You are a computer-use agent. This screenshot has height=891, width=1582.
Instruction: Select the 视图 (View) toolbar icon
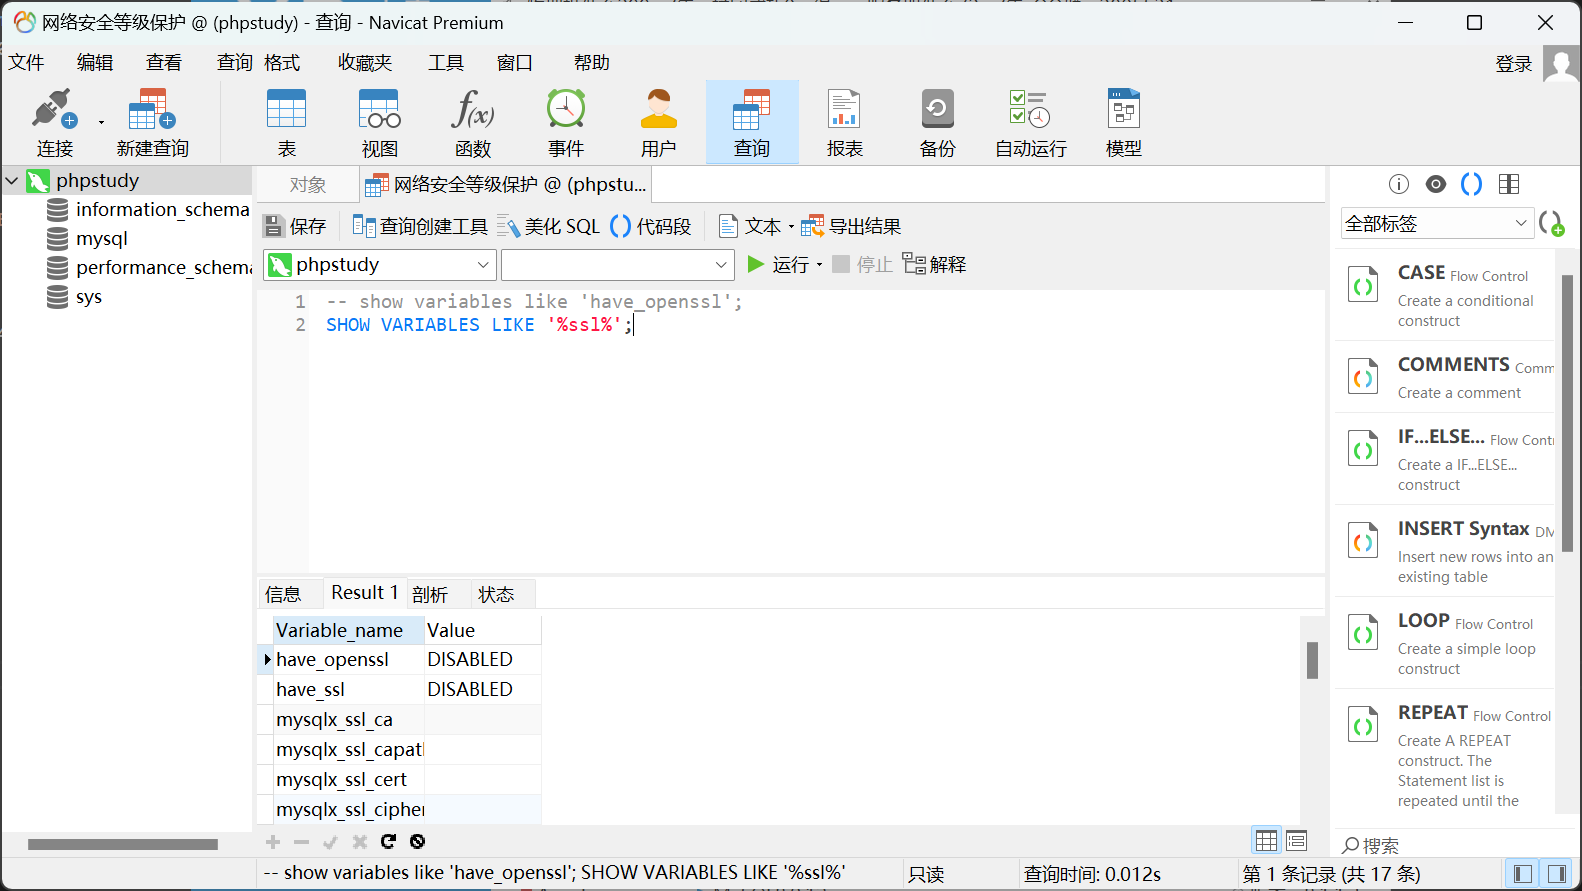(379, 122)
